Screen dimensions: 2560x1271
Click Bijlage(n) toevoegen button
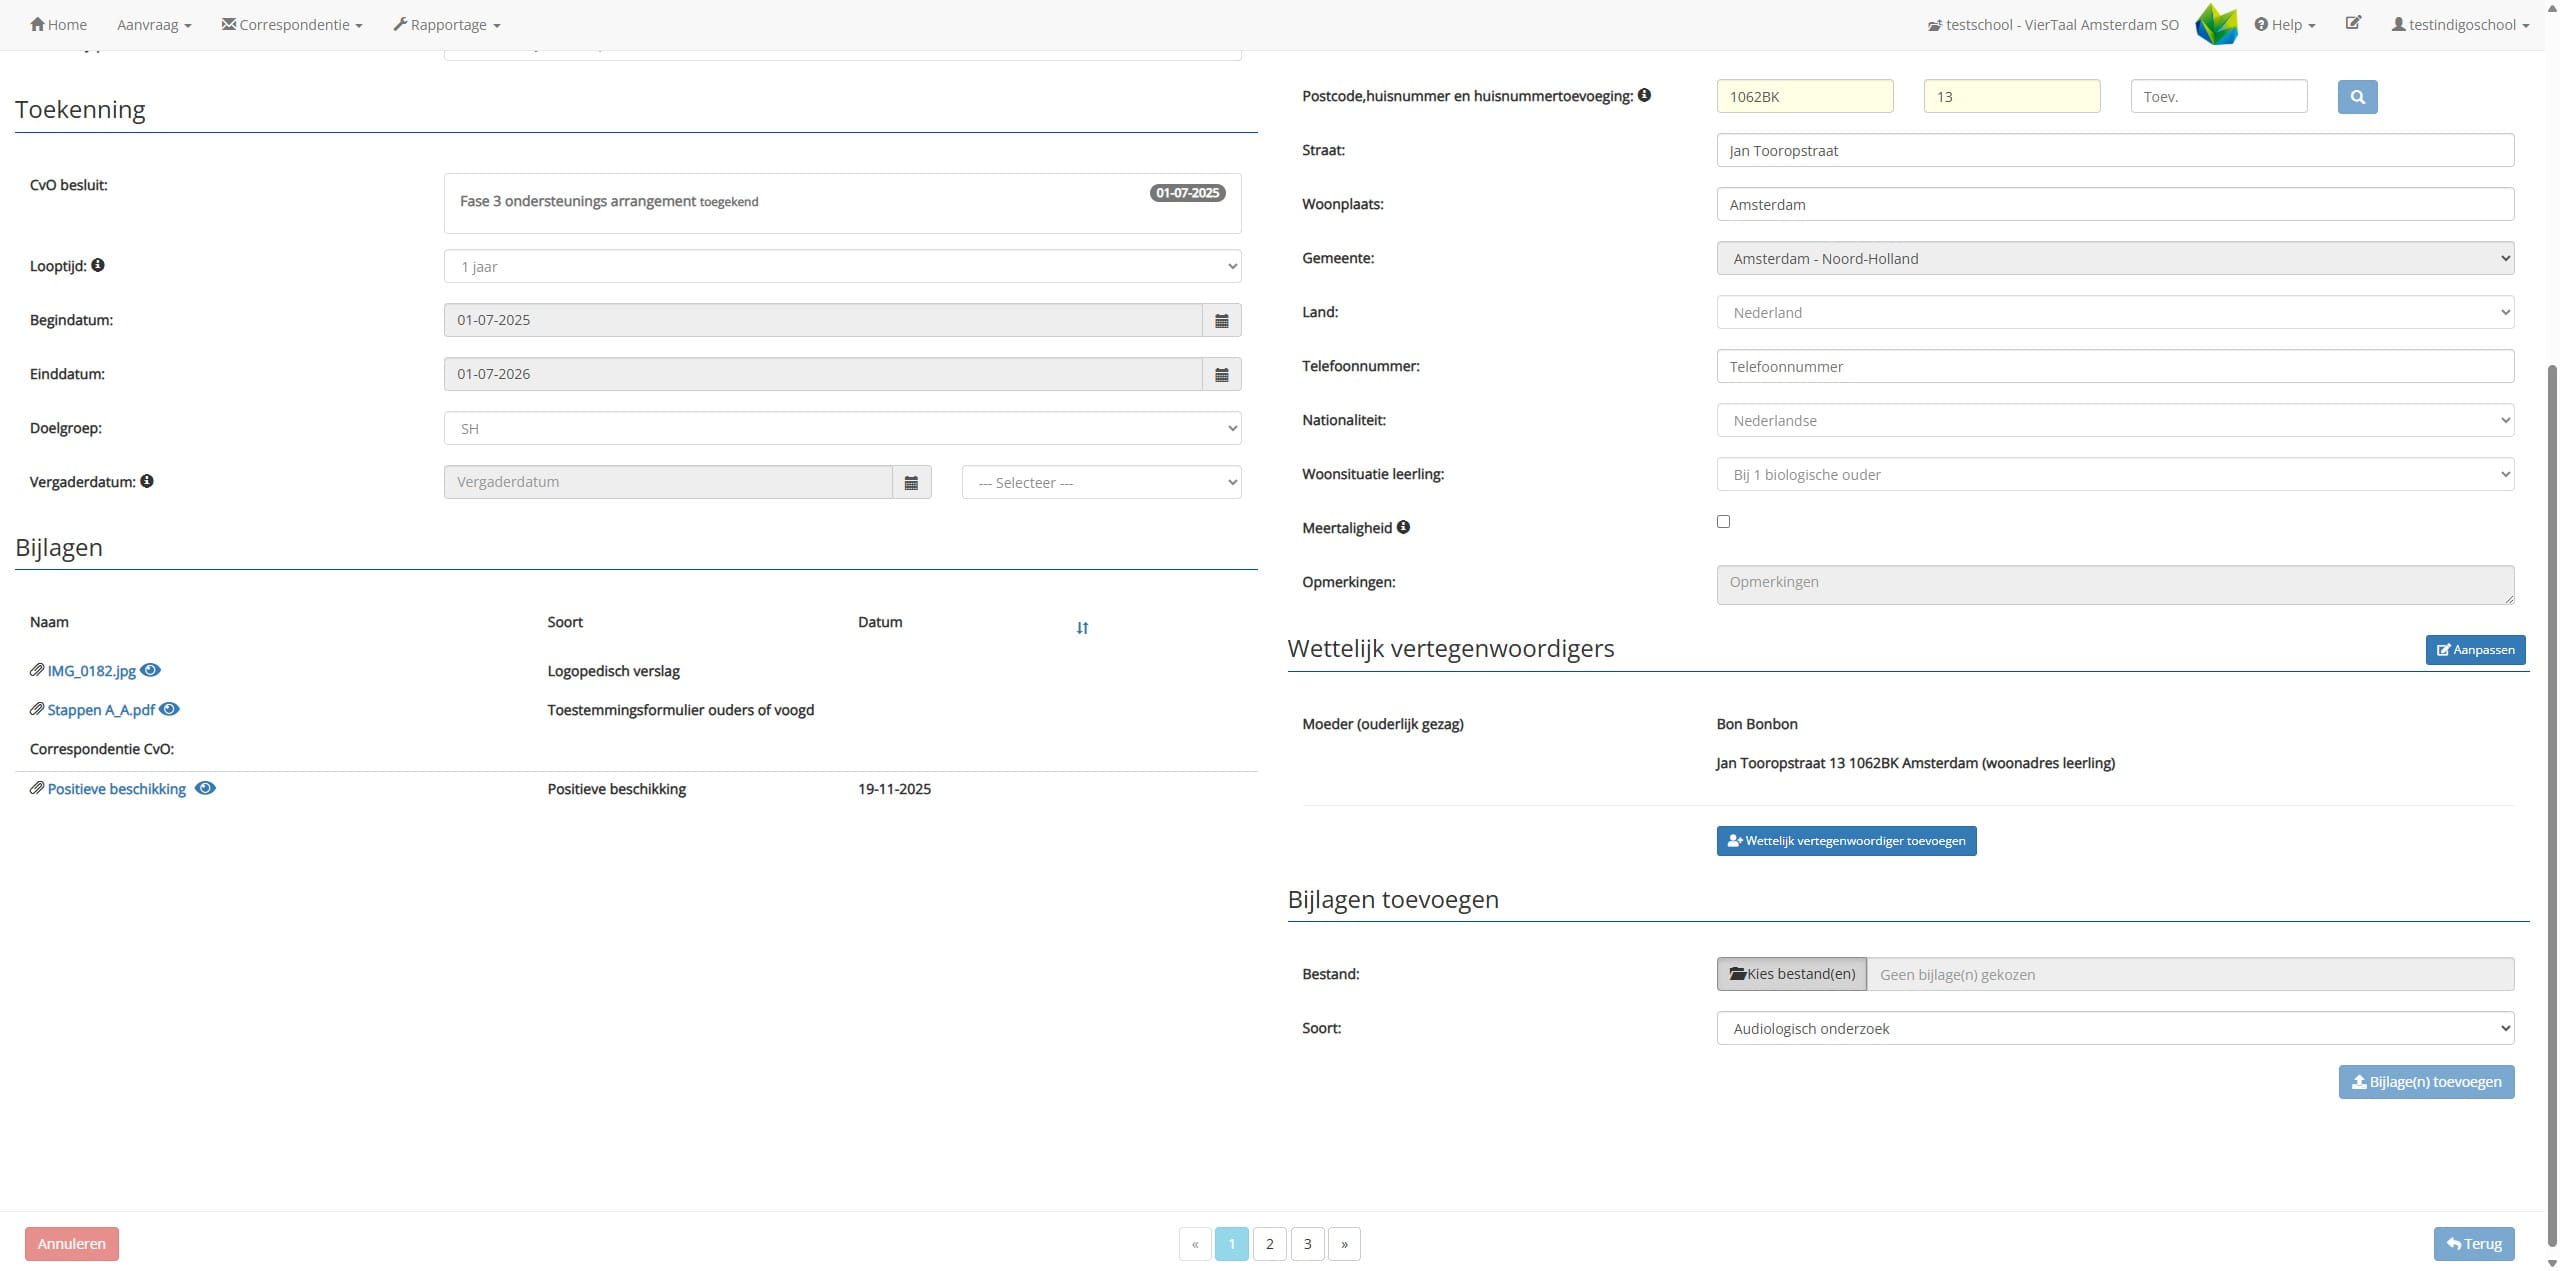[2426, 1082]
